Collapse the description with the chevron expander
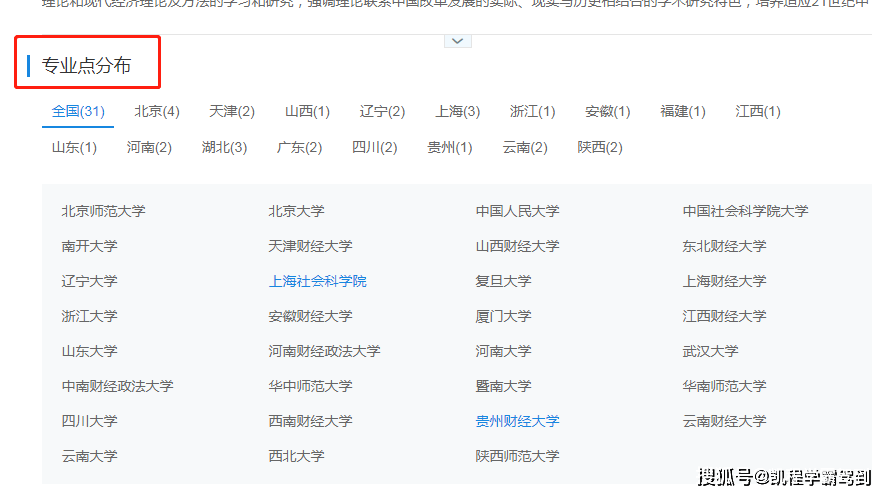The height and width of the screenshot is (496, 890). pos(457,40)
